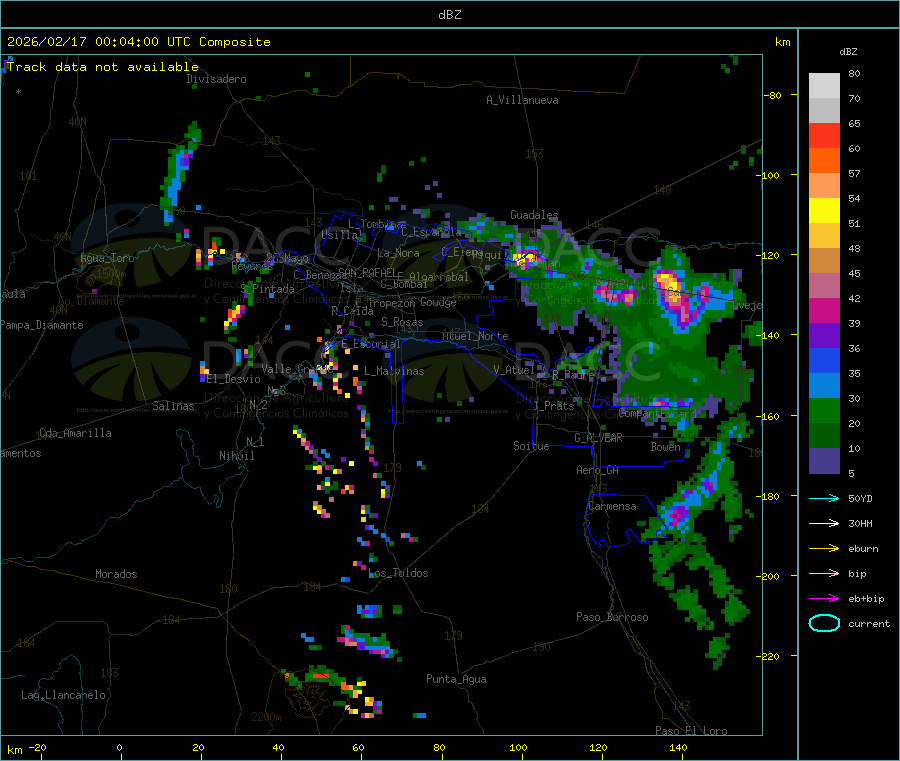Click the 'dBZ' title at top center
900x761 pixels.
tap(449, 15)
